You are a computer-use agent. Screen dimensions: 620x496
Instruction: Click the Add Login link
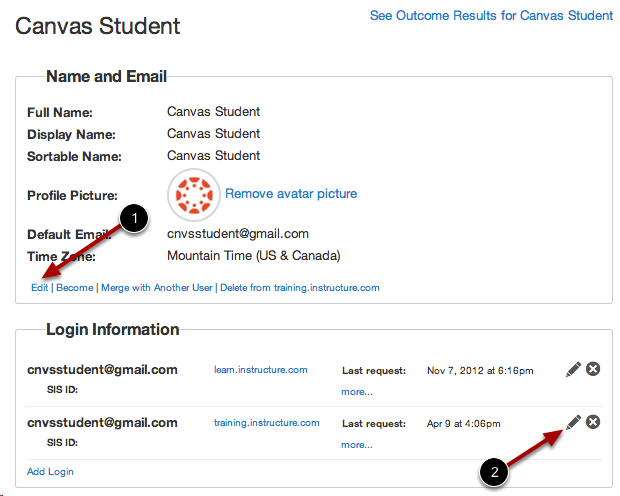50,471
